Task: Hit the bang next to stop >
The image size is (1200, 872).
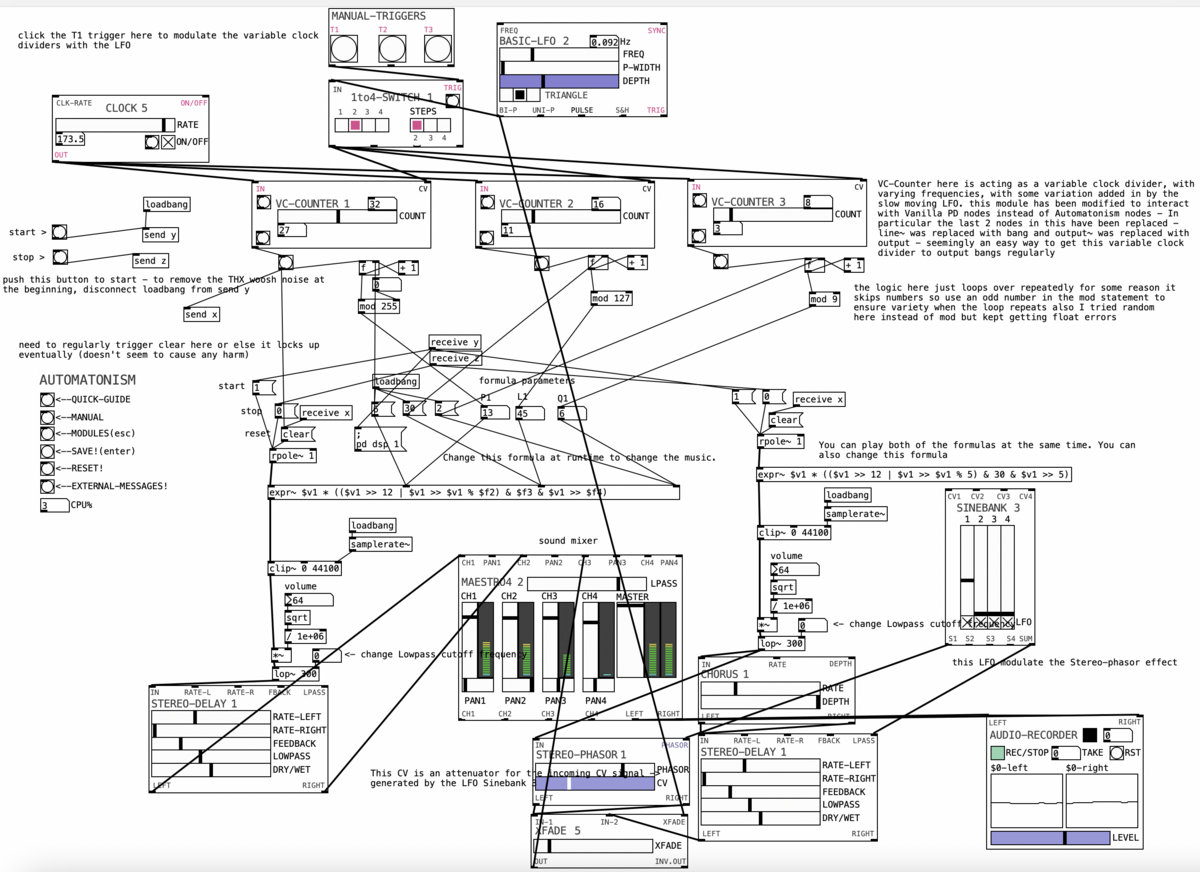Action: [x=60, y=257]
